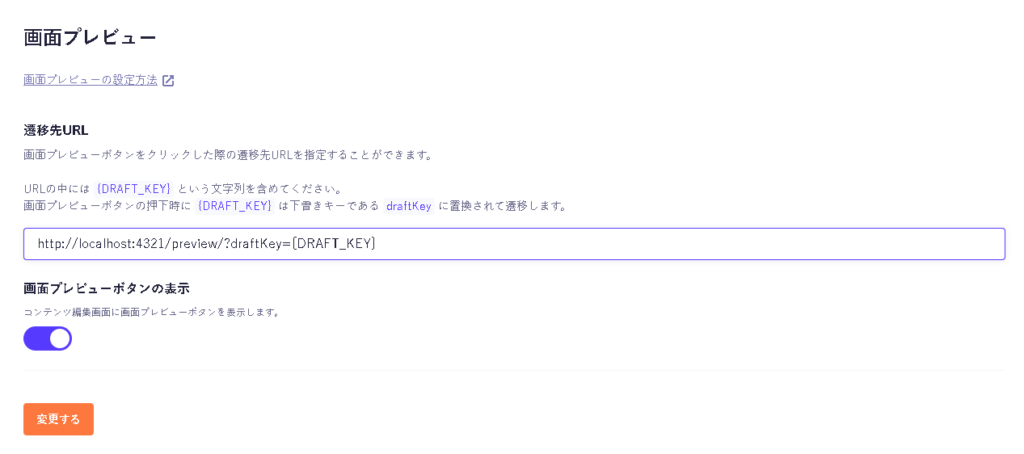The width and height of the screenshot is (1024, 454).
Task: Click the URLの中には text
Action: click(56, 189)
